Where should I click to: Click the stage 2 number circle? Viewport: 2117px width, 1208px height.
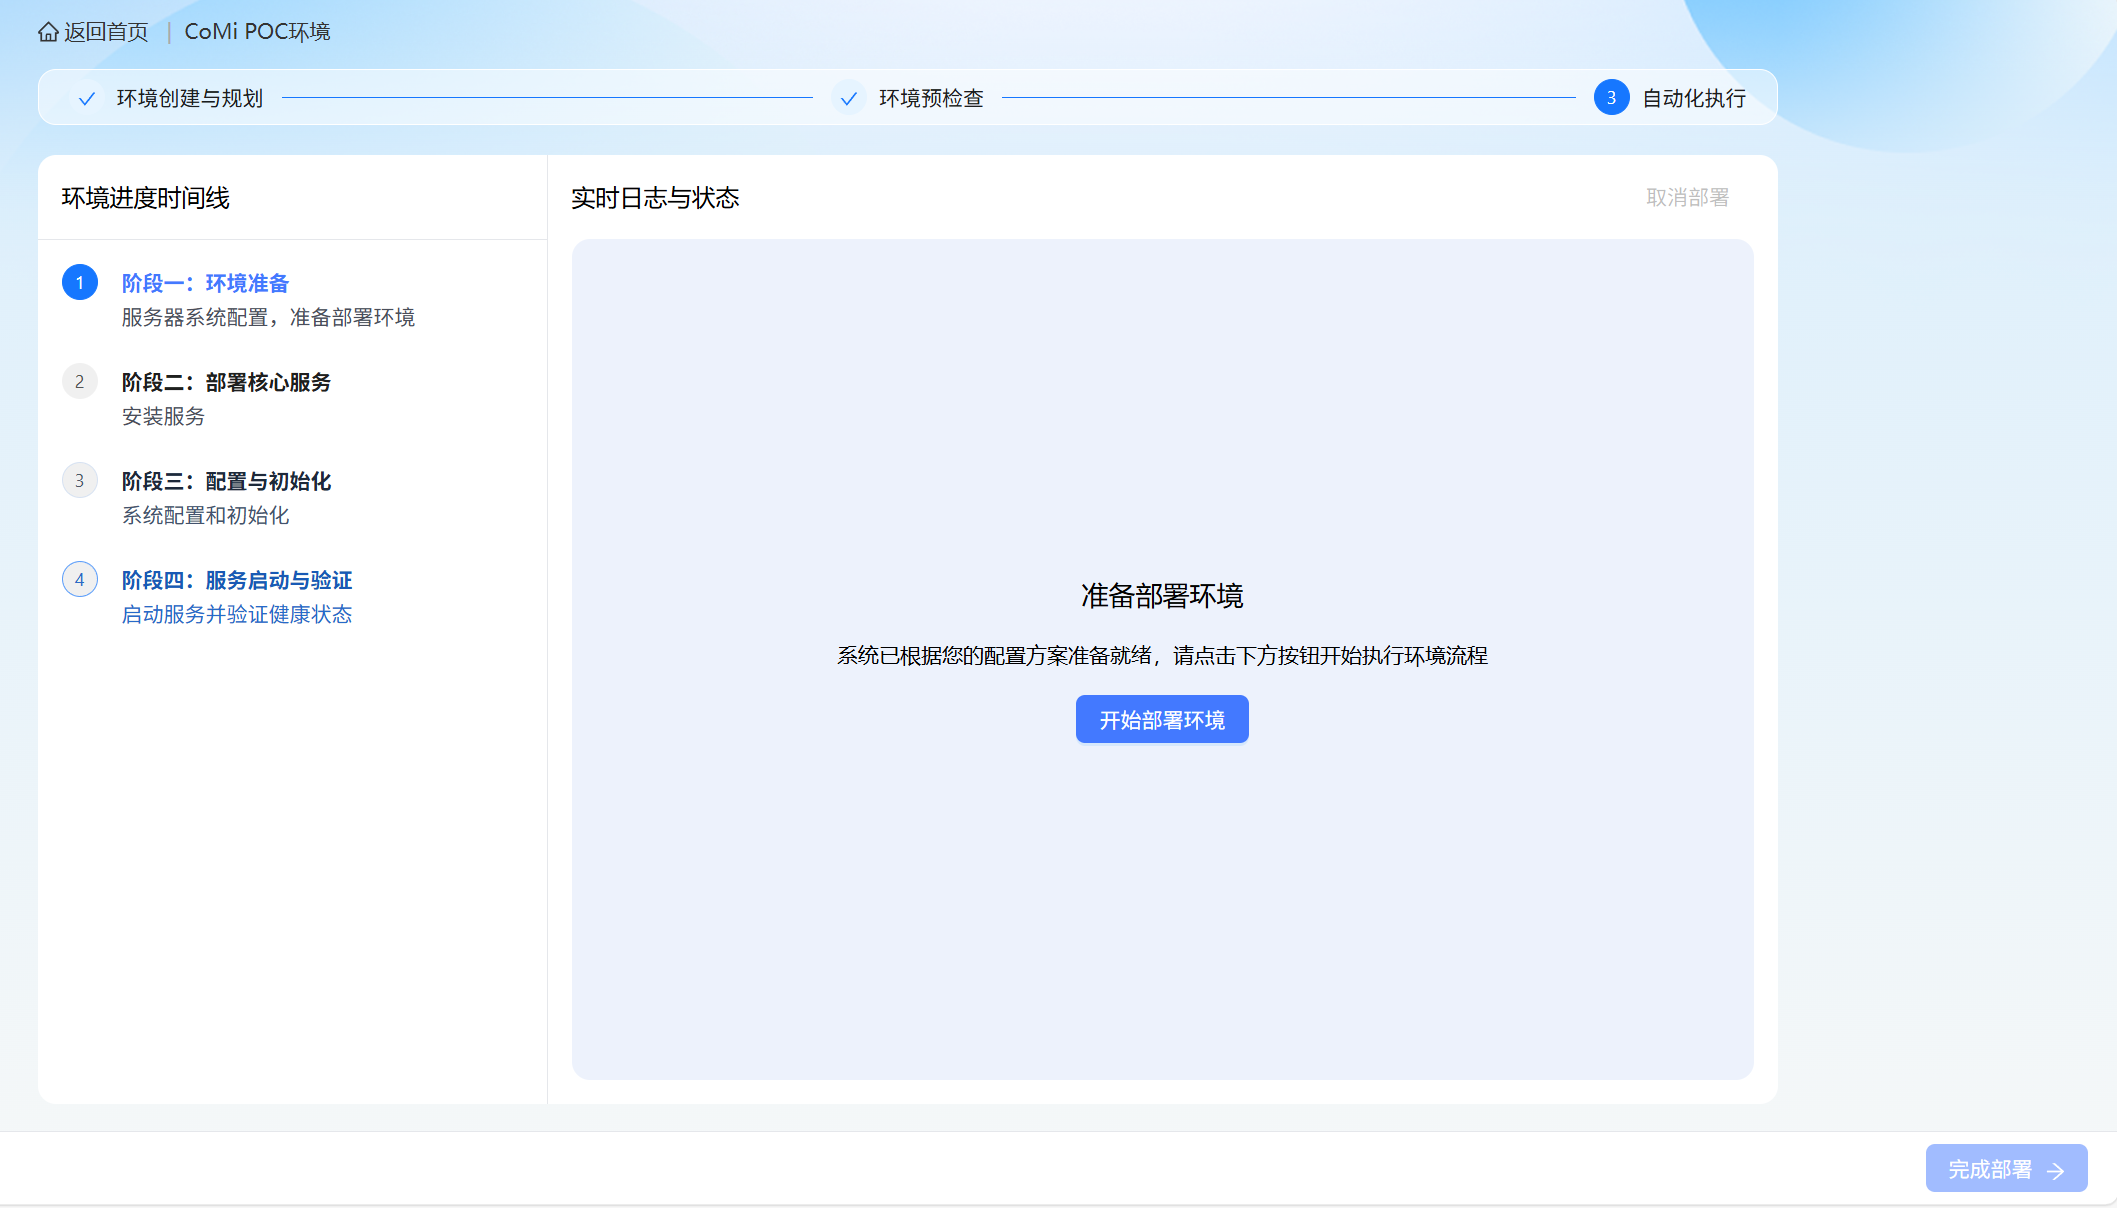pyautogui.click(x=80, y=382)
